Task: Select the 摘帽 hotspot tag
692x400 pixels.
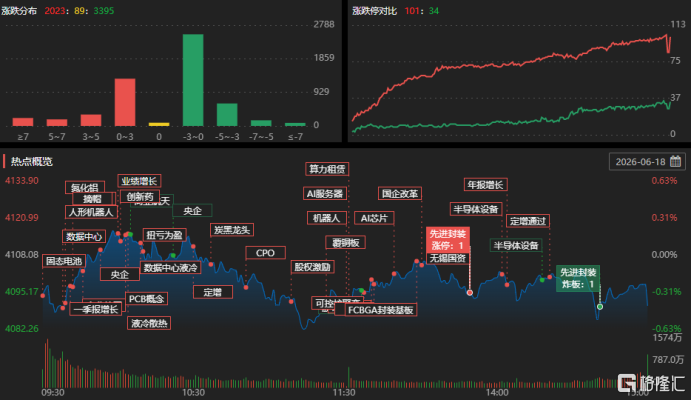Action: 93,199
